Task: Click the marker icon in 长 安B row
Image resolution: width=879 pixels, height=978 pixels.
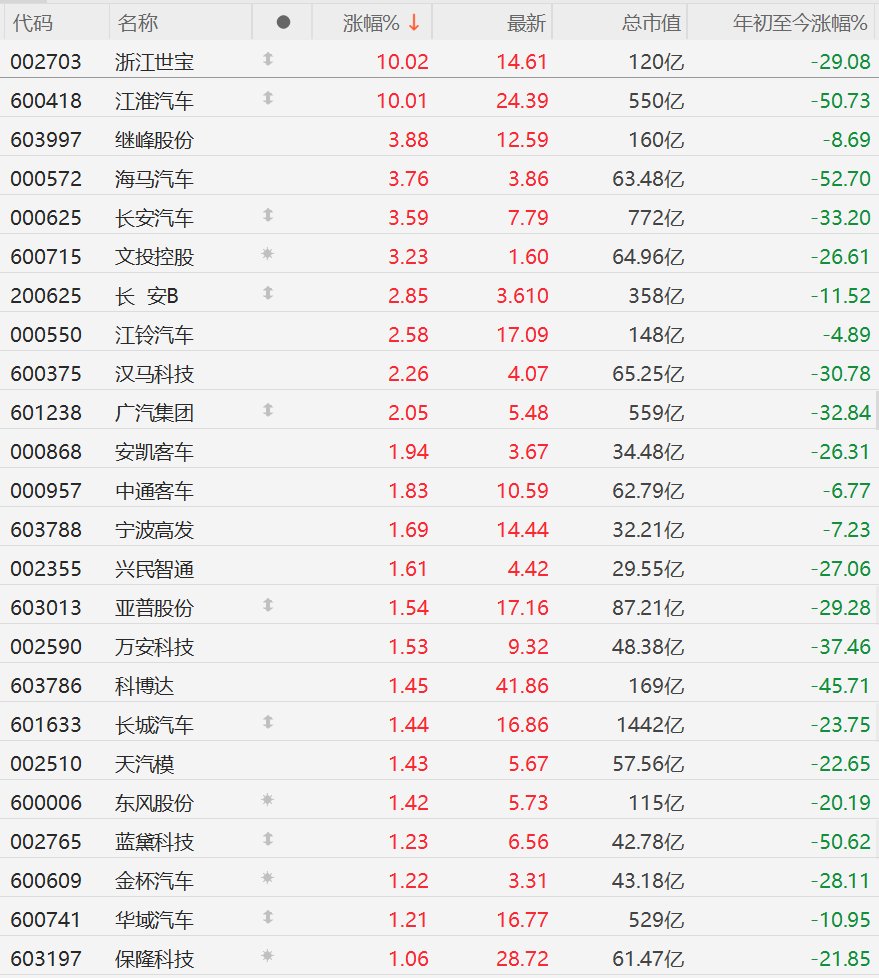Action: point(268,293)
